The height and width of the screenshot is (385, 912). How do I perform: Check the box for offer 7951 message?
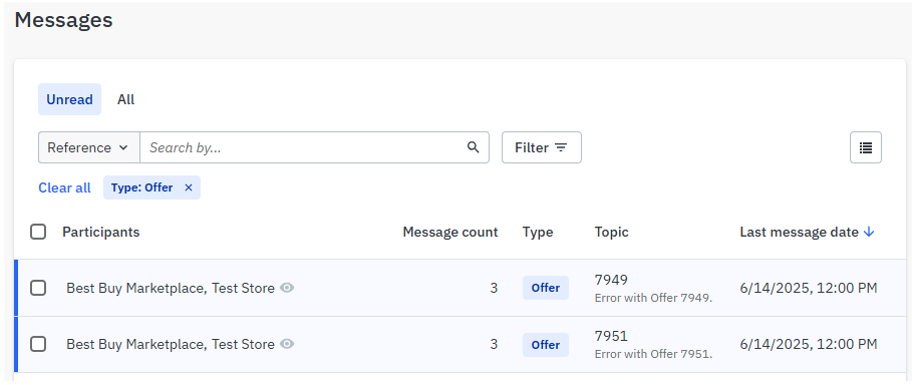38,344
